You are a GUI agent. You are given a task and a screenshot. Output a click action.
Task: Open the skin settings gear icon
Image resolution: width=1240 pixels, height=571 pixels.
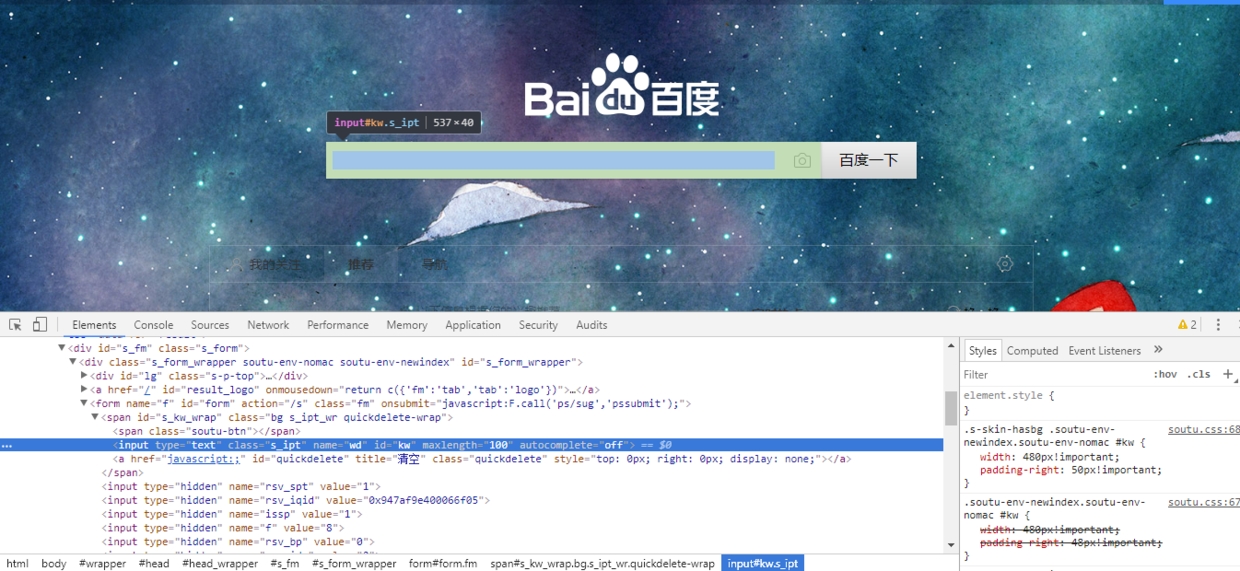1005,264
